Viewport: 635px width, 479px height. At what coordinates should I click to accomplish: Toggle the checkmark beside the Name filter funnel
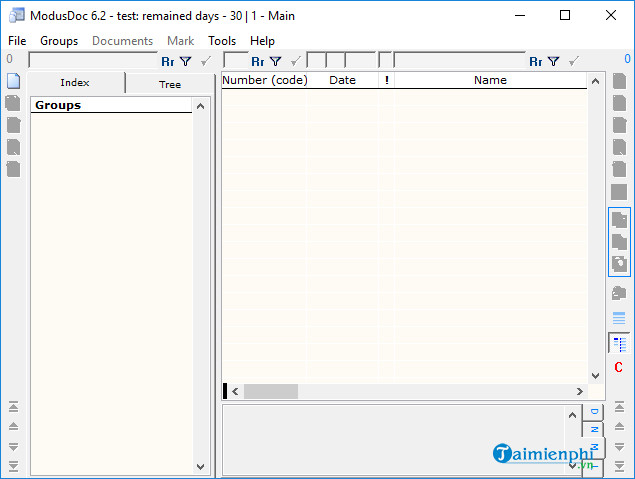coord(572,62)
